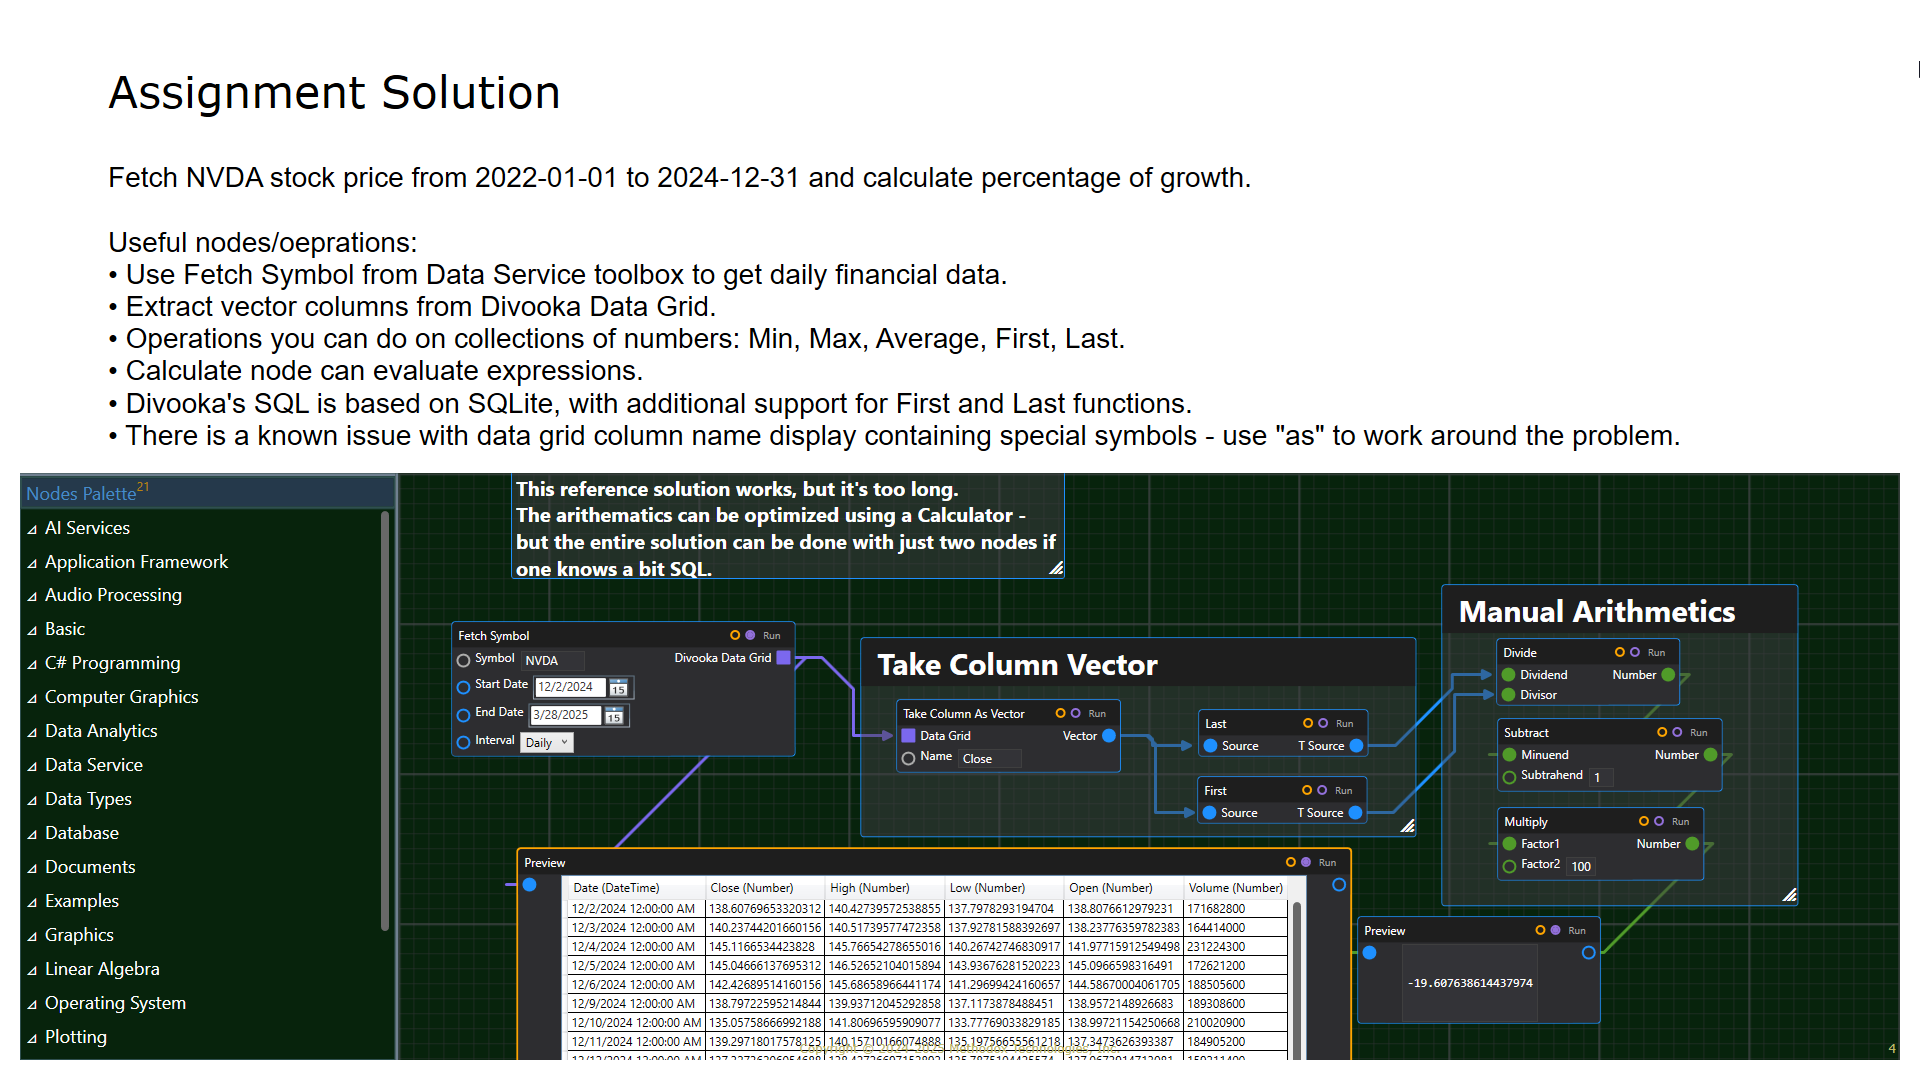Click the resize grip of Take Column Vector group
This screenshot has height=1080, width=1920.
[x=1407, y=826]
